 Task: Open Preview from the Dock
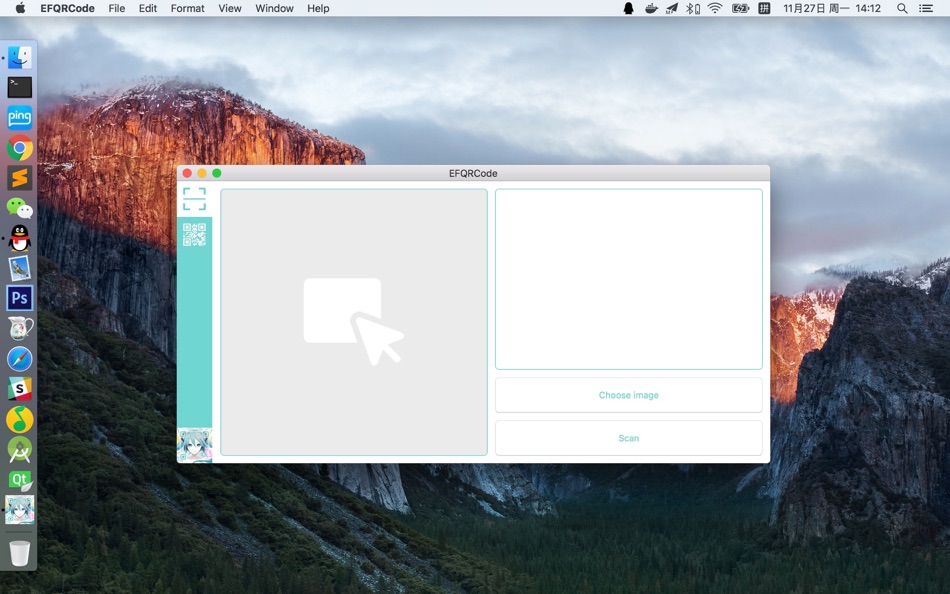(19, 269)
